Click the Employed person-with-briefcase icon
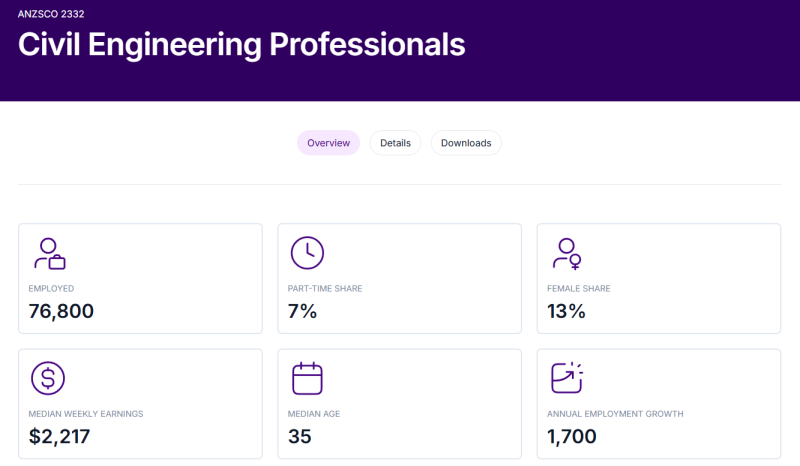Screen dimensions: 800x466 point(50,253)
